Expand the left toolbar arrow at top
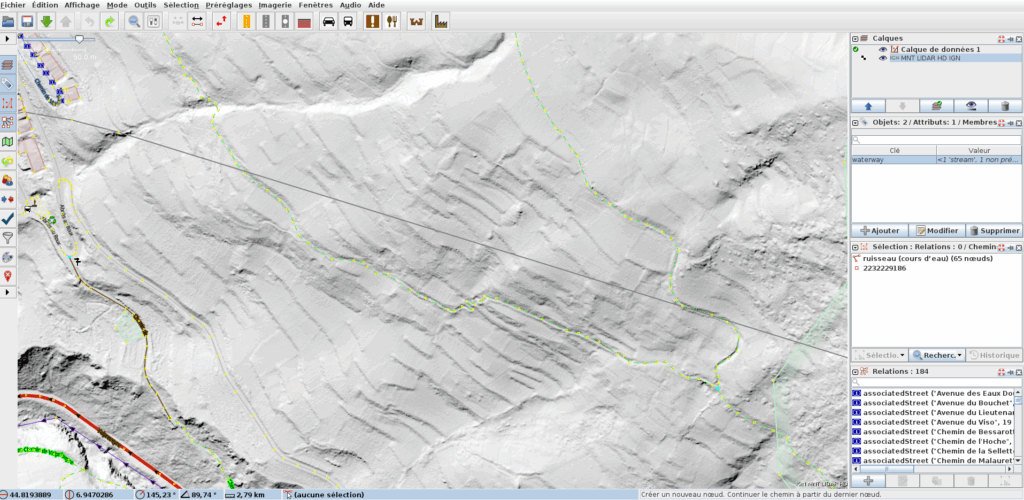1024x500 pixels. pyautogui.click(x=7, y=38)
